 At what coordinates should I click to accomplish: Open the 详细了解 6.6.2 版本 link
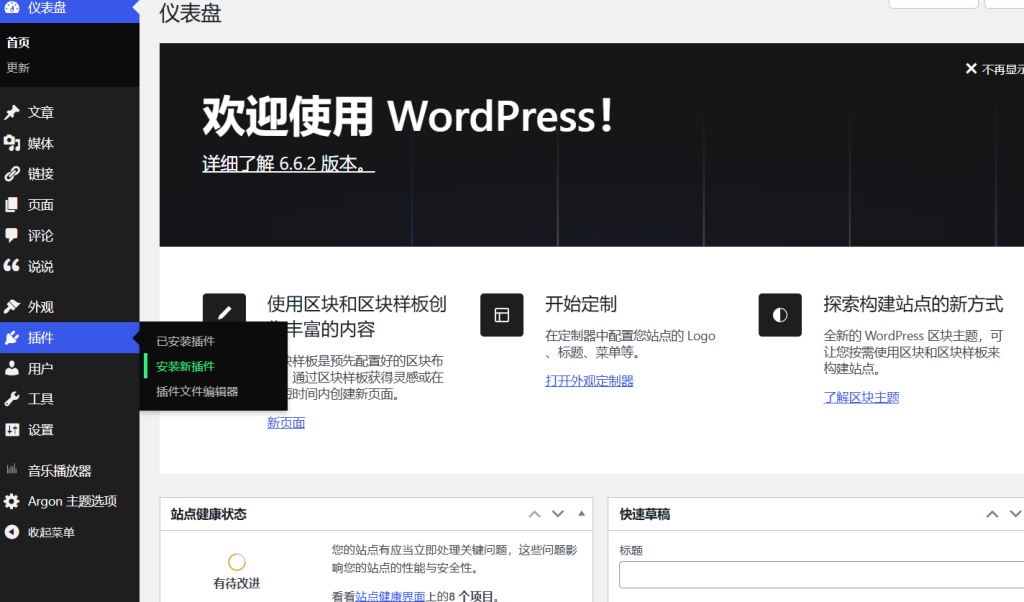[288, 164]
